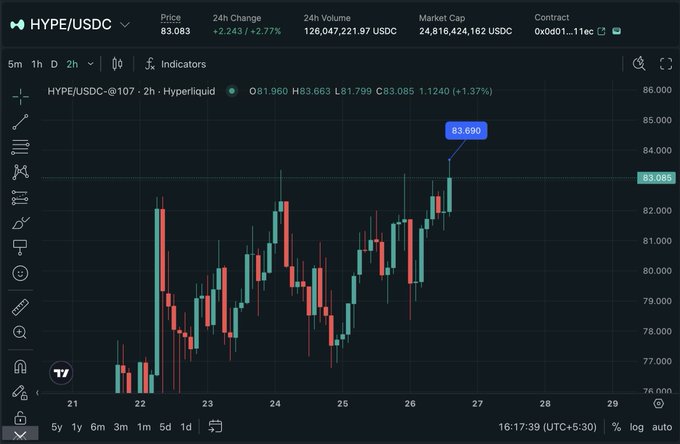
Task: Set date range to 1m
Action: (x=144, y=427)
